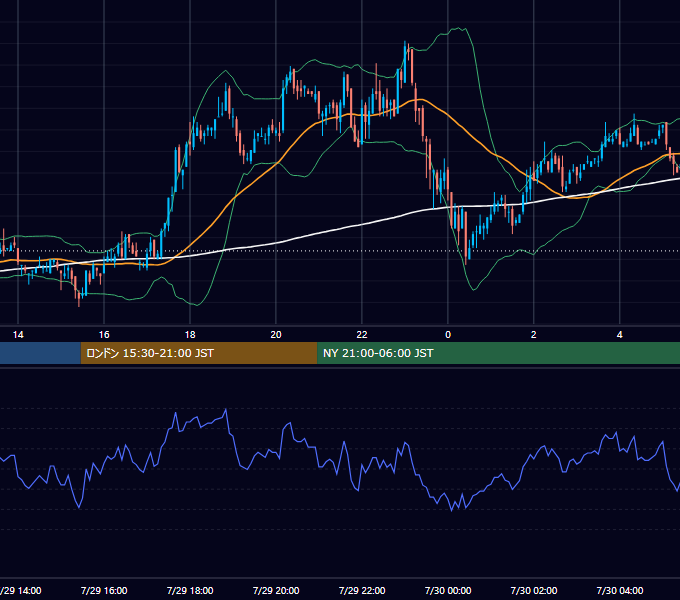Click the 7/29 20:00 time label

(x=276, y=590)
